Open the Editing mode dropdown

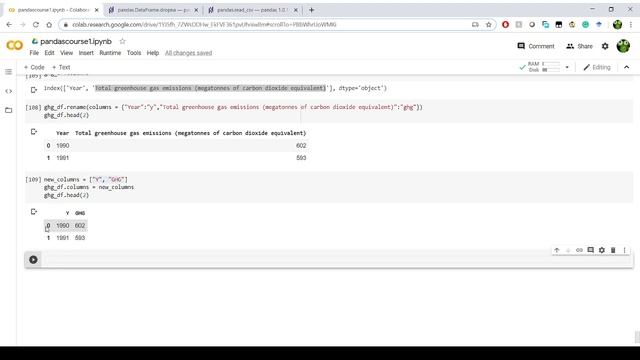(597, 67)
